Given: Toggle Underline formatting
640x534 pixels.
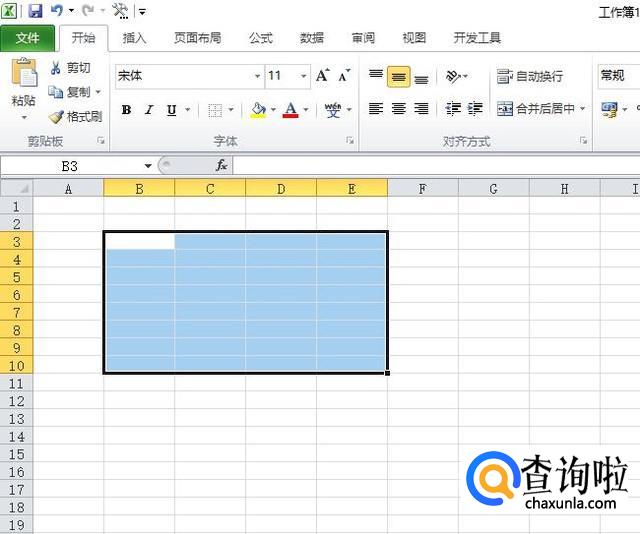Looking at the screenshot, I should pos(172,110).
